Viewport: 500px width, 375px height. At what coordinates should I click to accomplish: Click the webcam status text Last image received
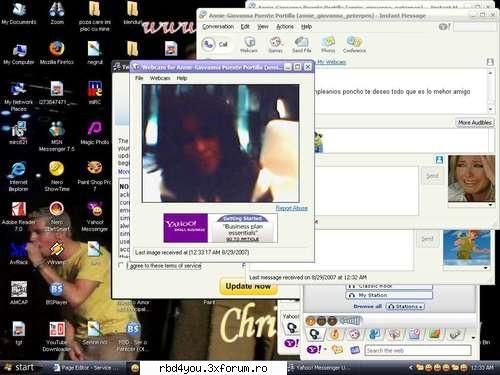click(x=192, y=252)
